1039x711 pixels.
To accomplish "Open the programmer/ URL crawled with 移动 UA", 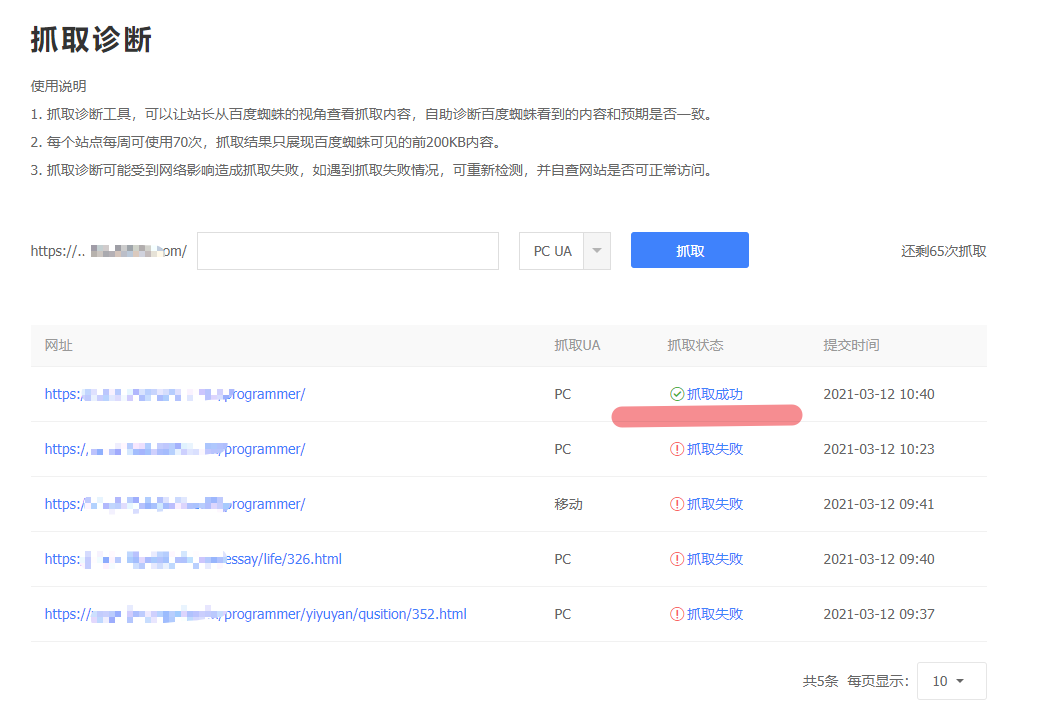I will point(175,504).
